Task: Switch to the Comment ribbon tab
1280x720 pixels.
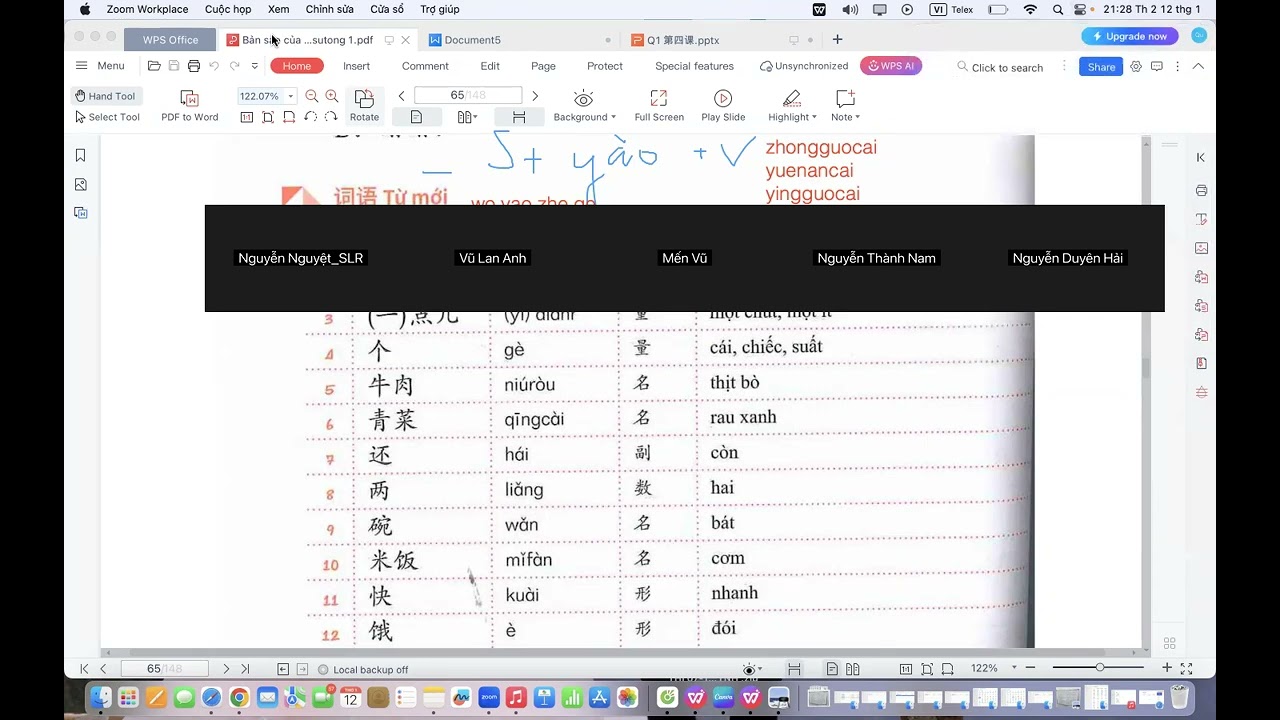Action: (425, 66)
